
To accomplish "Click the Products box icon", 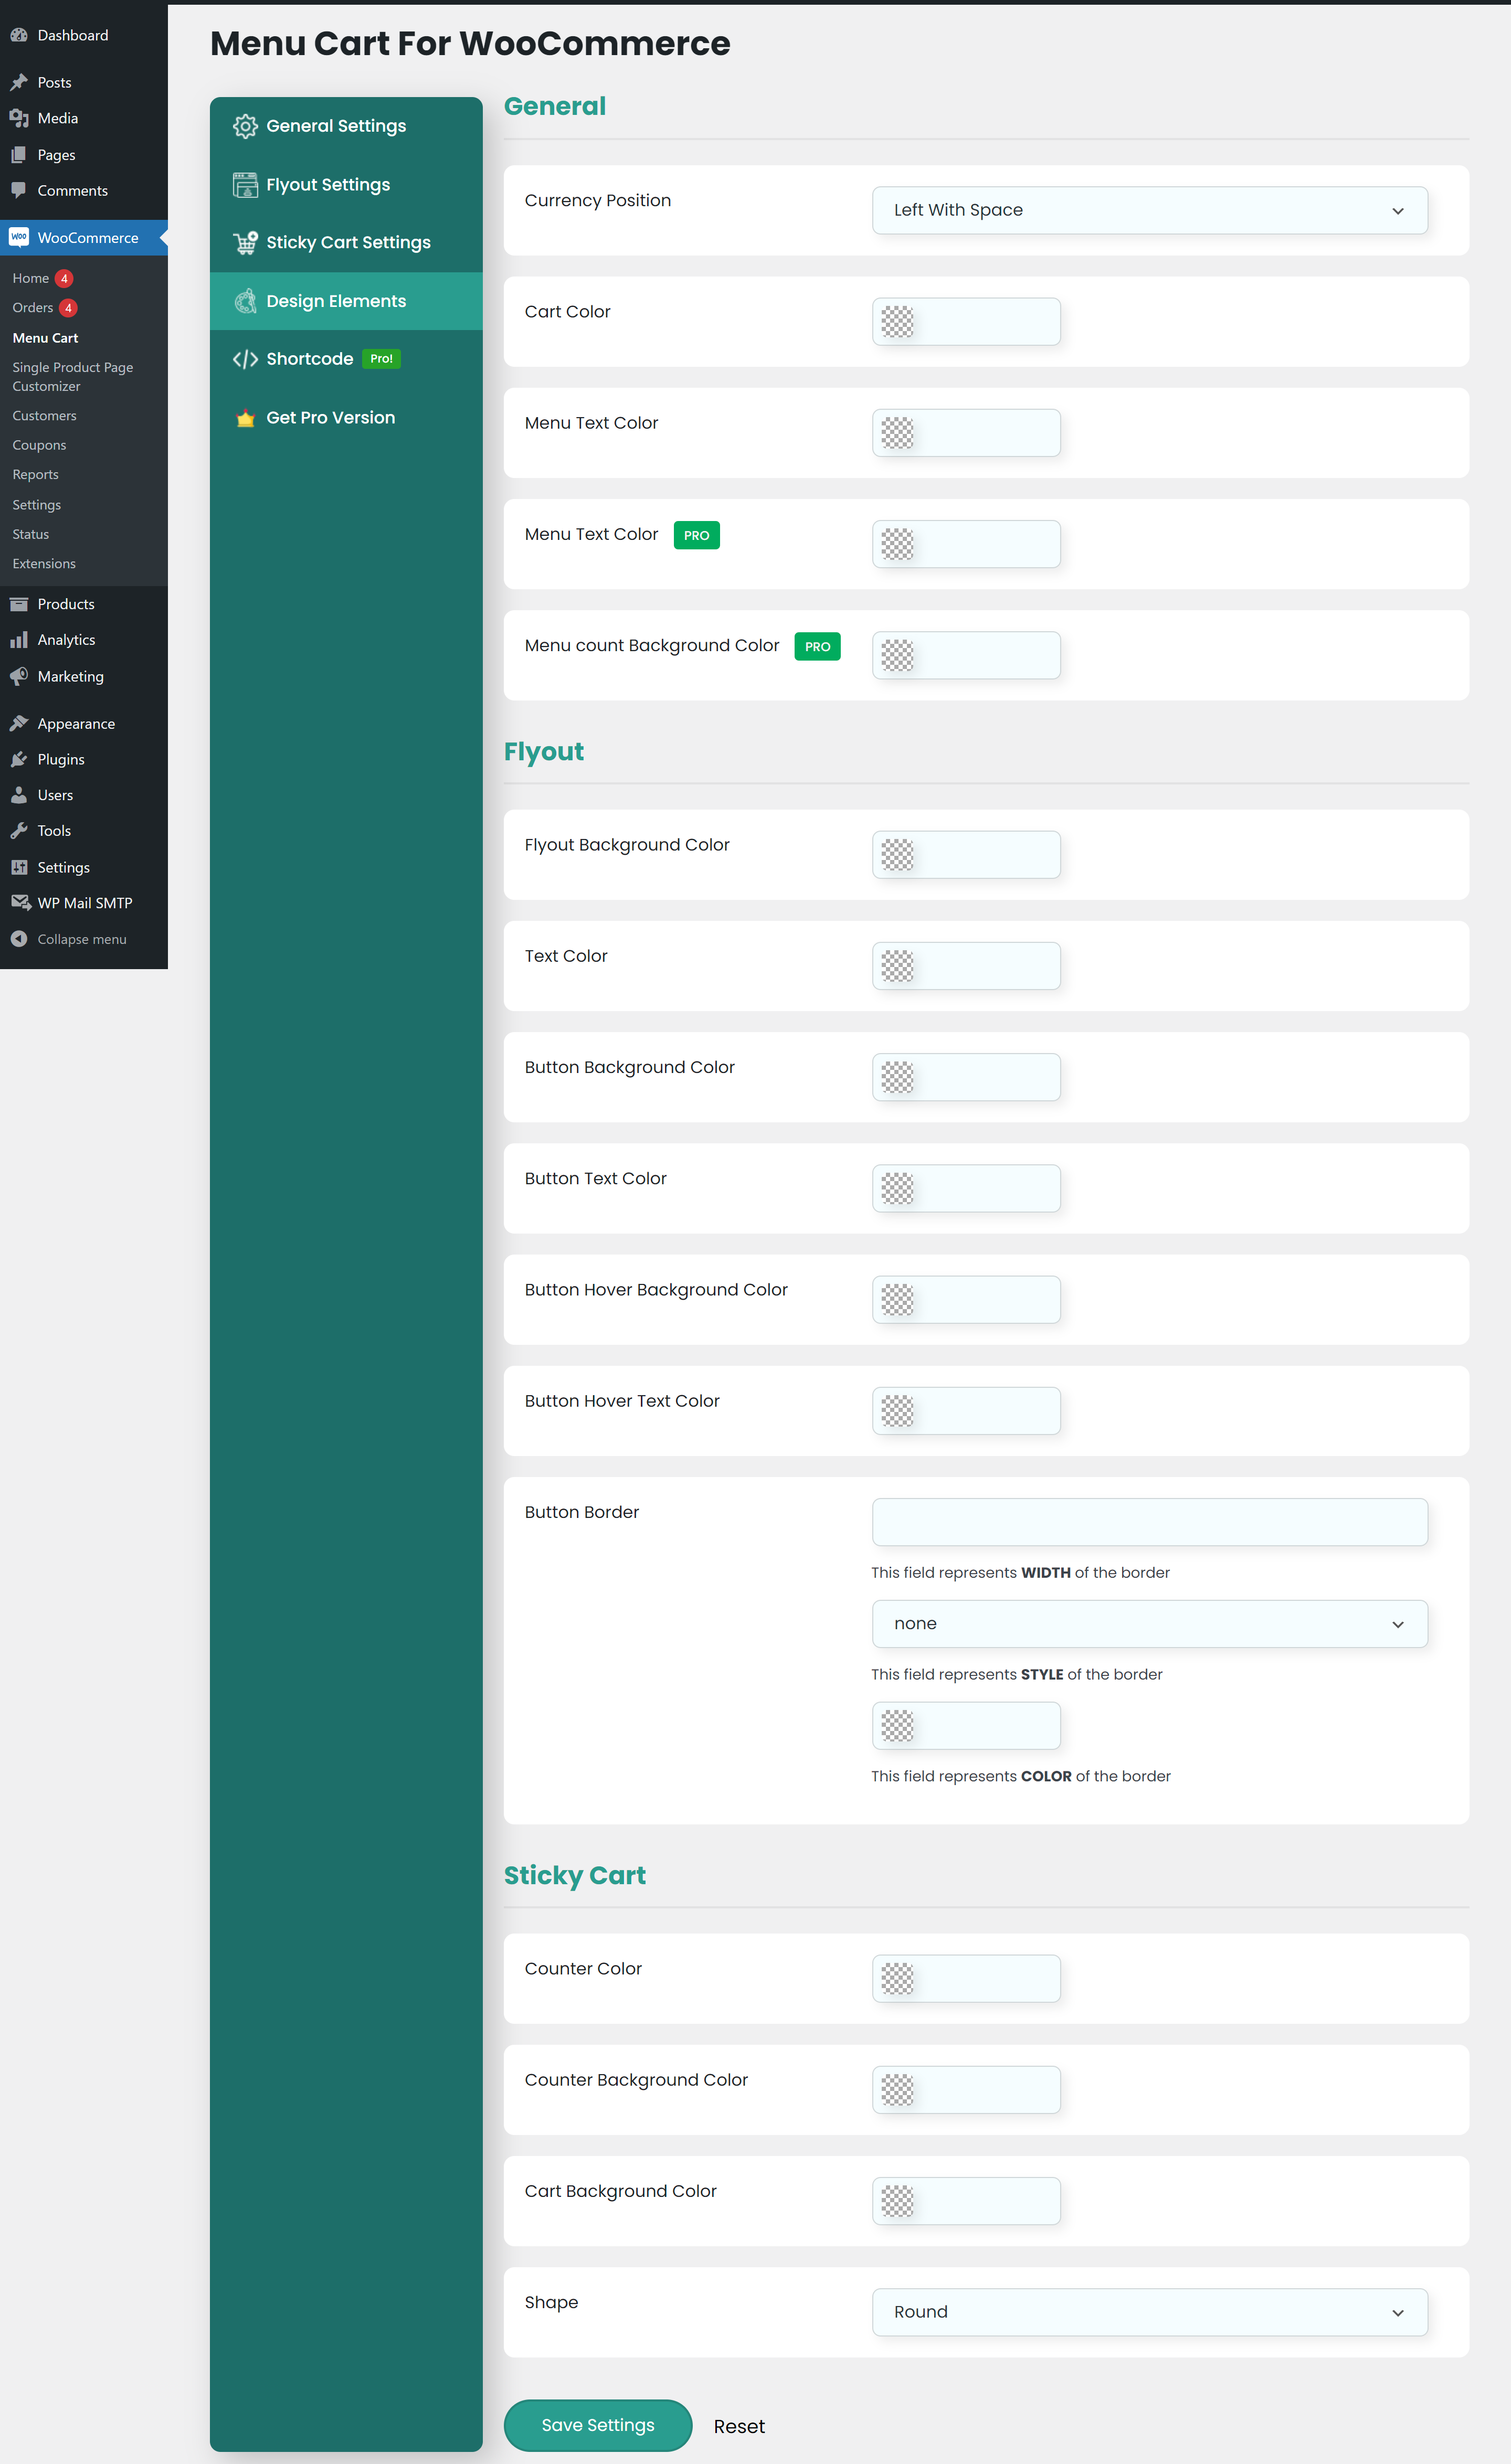I will pos(18,604).
